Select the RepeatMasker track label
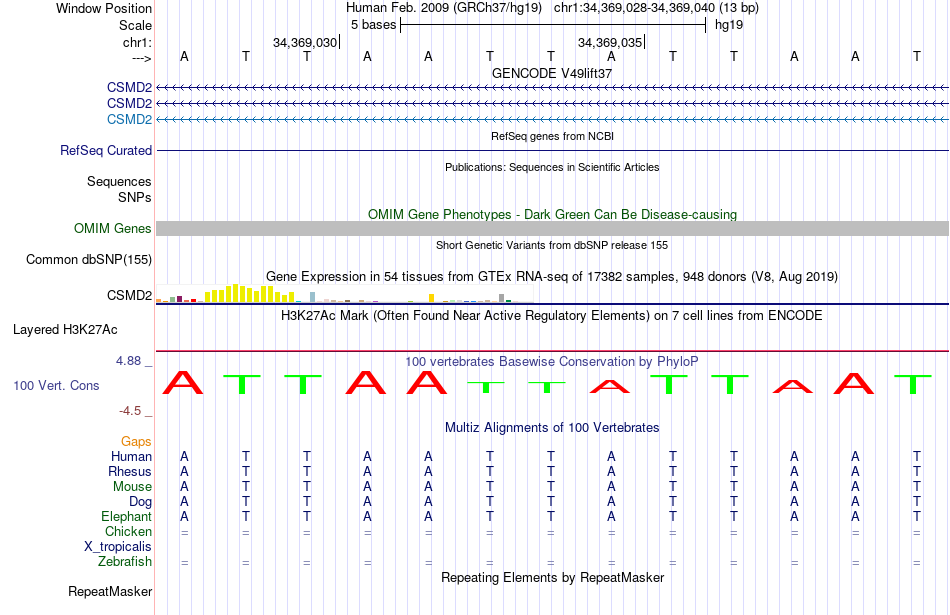950x615 pixels. point(110,591)
